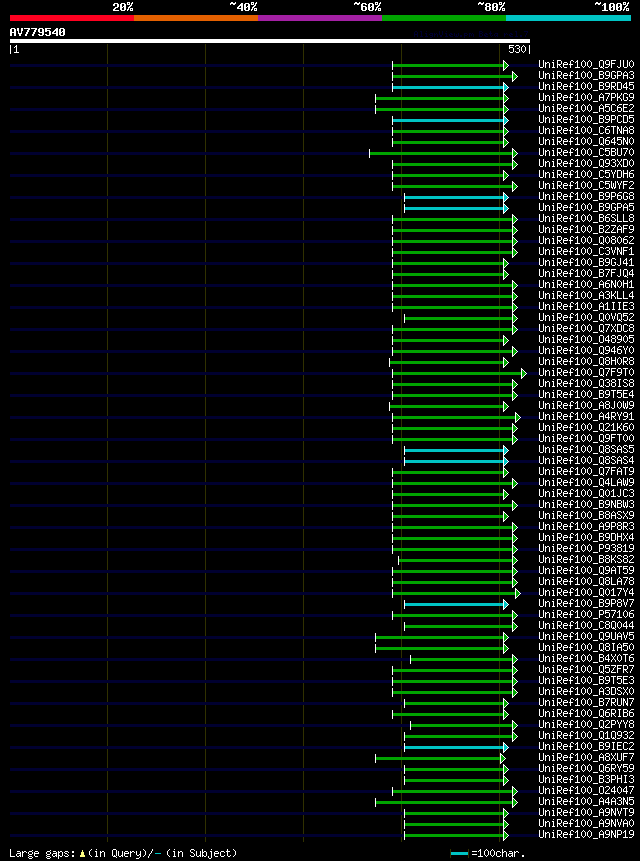Click the Large gaps legend text
Image resolution: width=640 pixels, height=861 pixels.
(123, 853)
